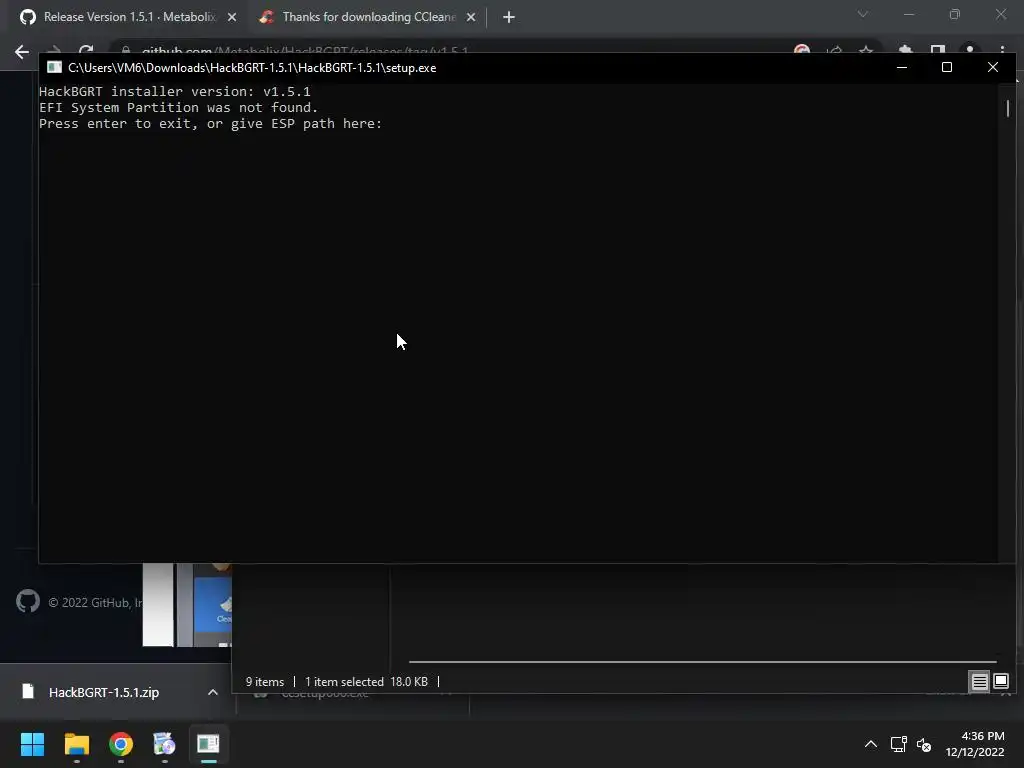1024x768 pixels.
Task: Click the 'EFI System Partition was not found' line
Action: 178,107
